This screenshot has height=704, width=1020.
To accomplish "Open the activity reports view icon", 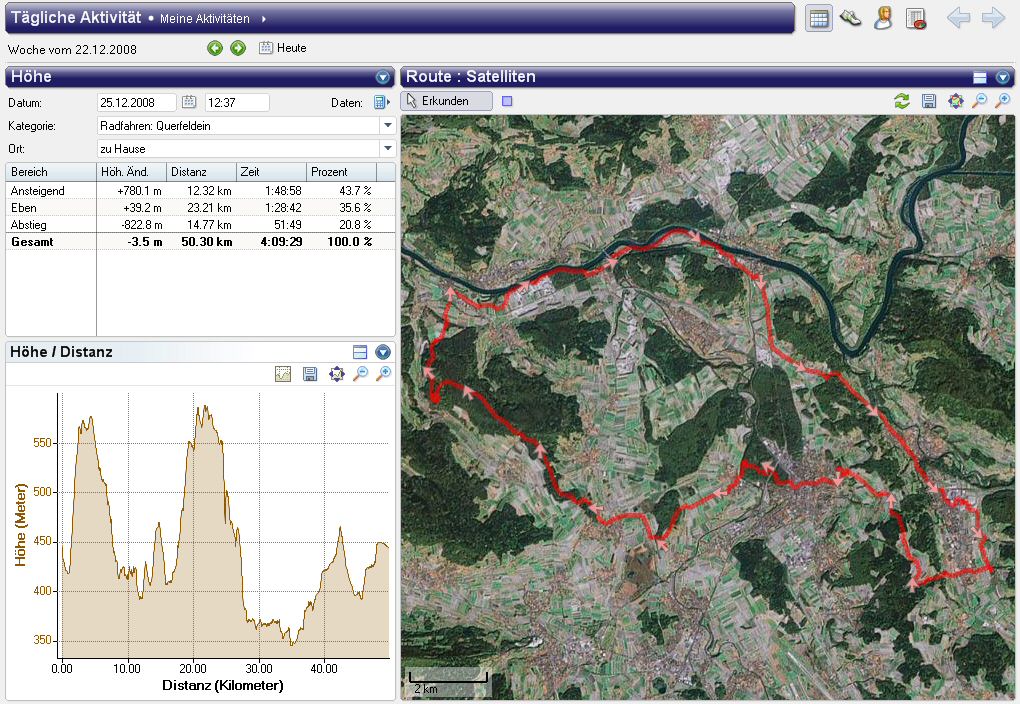I will tap(915, 18).
